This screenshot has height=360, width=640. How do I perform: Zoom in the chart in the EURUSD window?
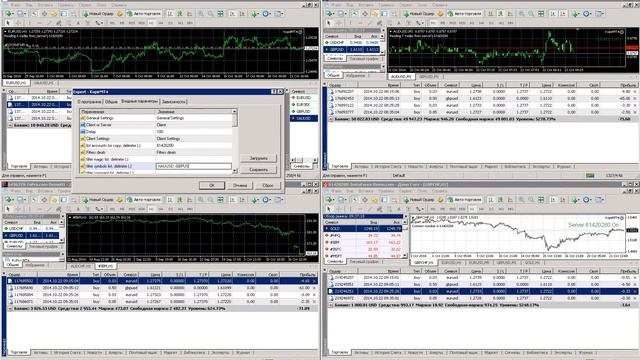click(201, 13)
